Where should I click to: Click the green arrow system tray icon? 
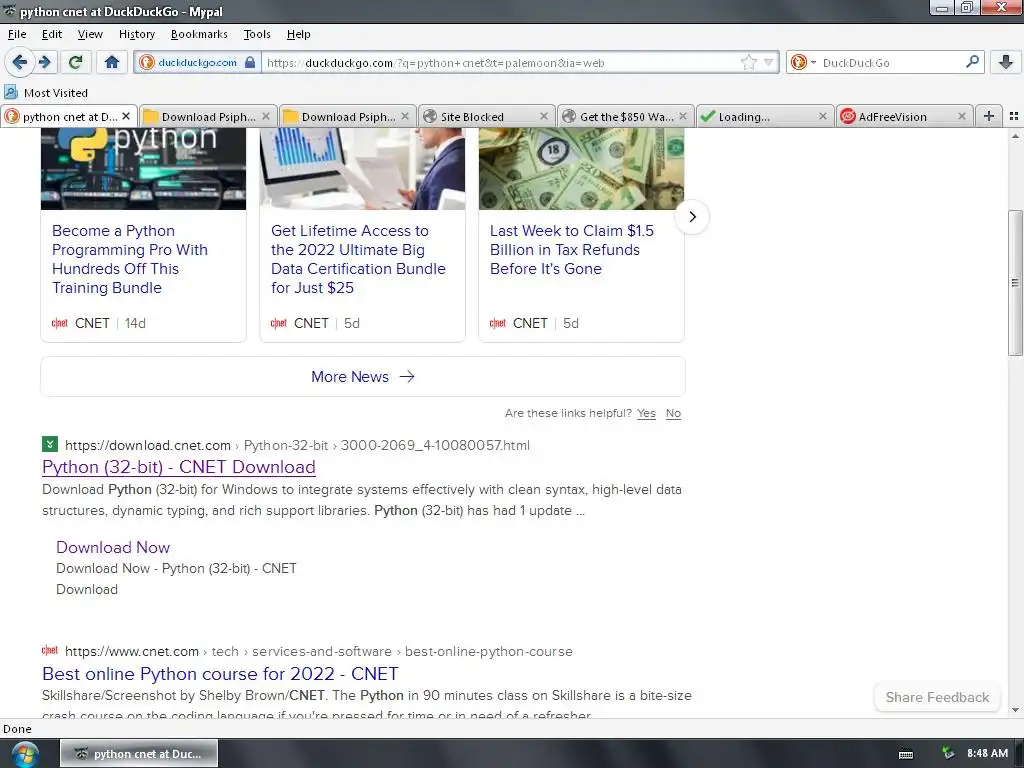tap(948, 754)
